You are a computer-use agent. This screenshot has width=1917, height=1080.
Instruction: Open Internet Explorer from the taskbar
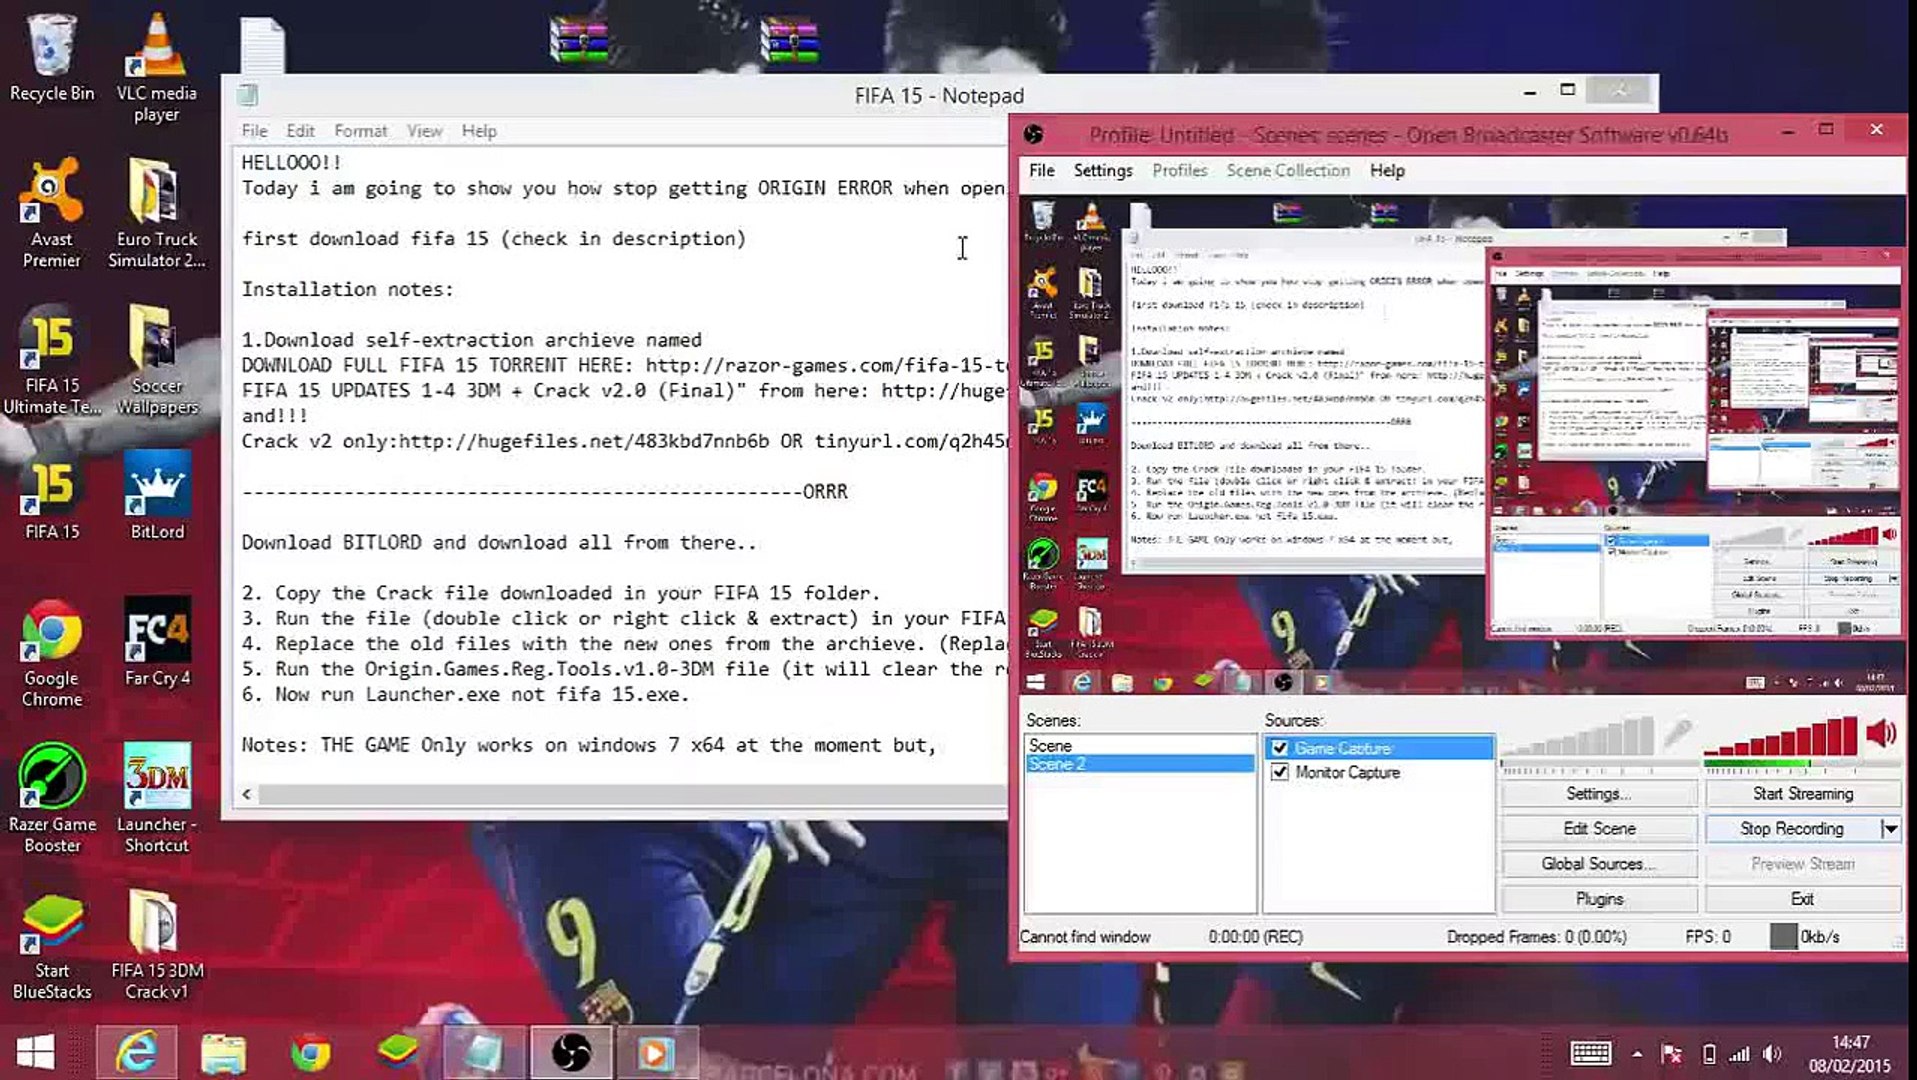pyautogui.click(x=138, y=1051)
